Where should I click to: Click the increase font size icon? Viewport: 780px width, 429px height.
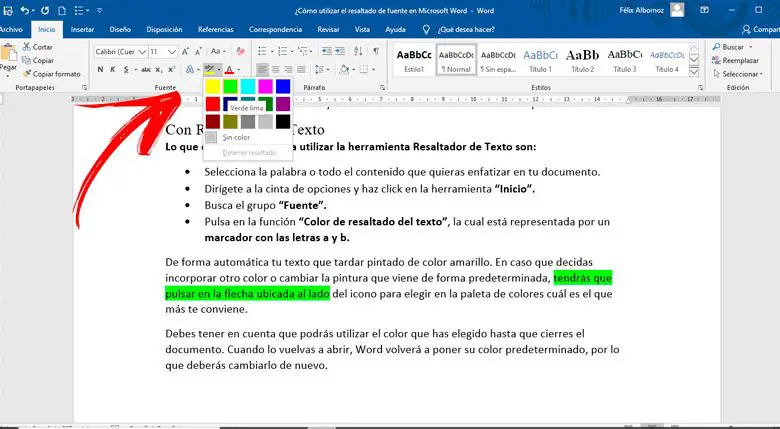pyautogui.click(x=185, y=51)
